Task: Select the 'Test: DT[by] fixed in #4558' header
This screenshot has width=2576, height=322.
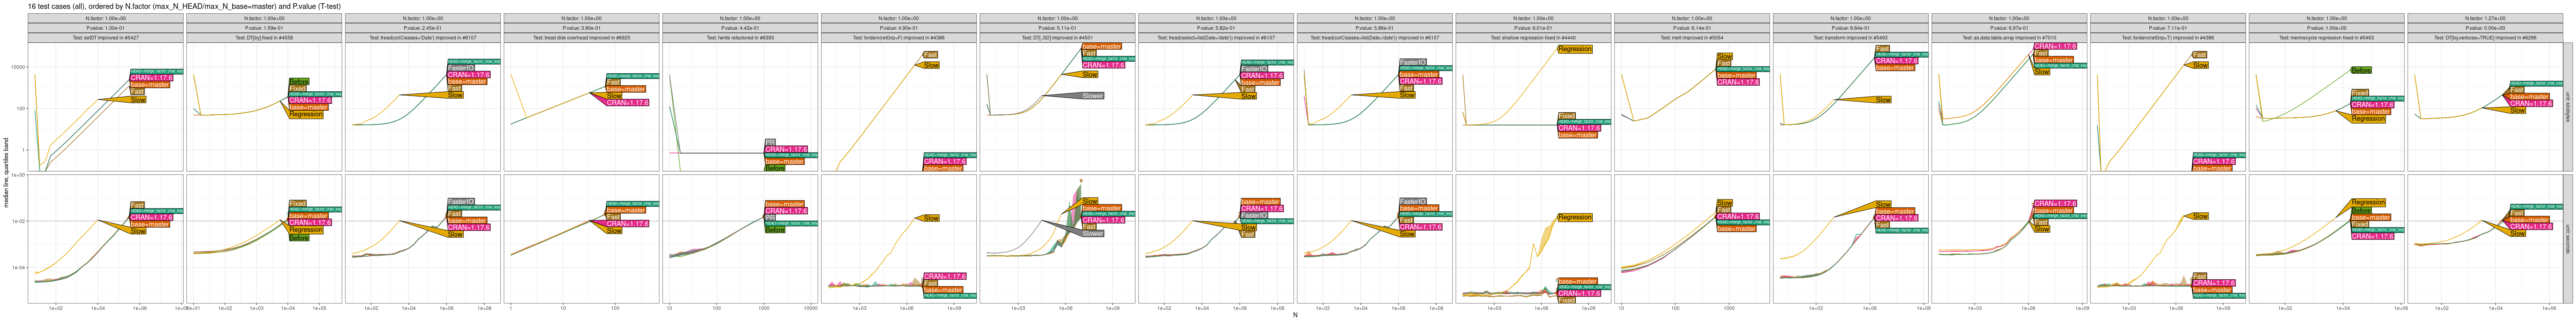Action: [264, 38]
